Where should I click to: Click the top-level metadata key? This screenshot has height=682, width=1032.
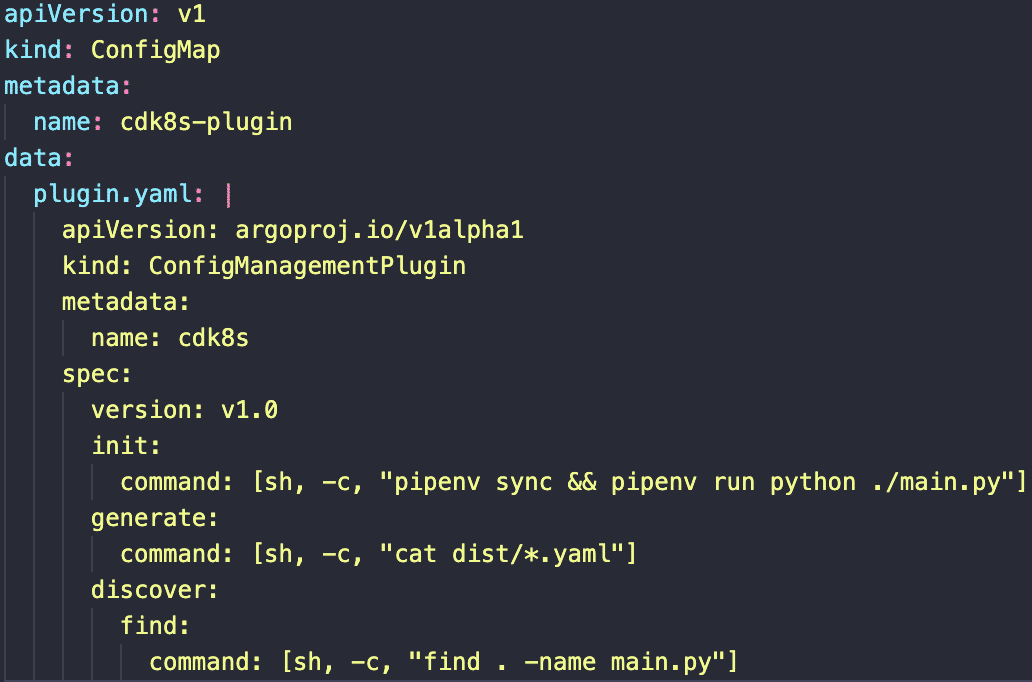click(62, 86)
